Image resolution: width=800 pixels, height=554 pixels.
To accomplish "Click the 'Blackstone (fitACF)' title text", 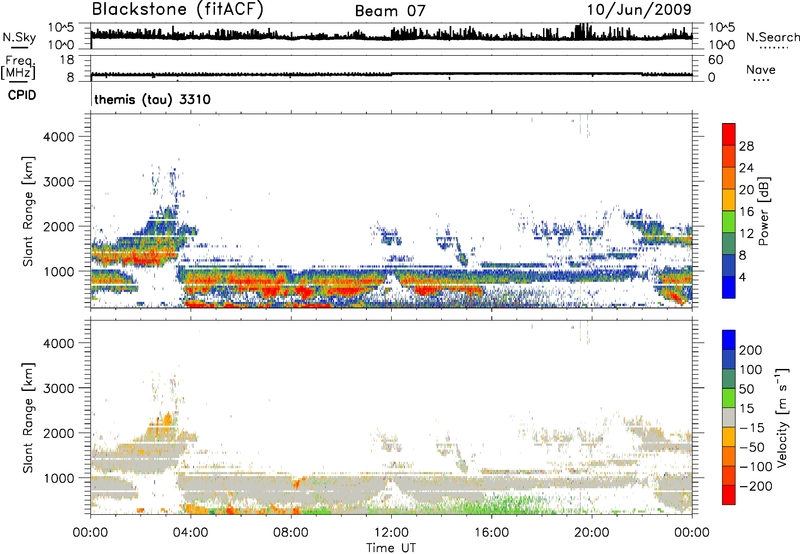I will (x=177, y=9).
